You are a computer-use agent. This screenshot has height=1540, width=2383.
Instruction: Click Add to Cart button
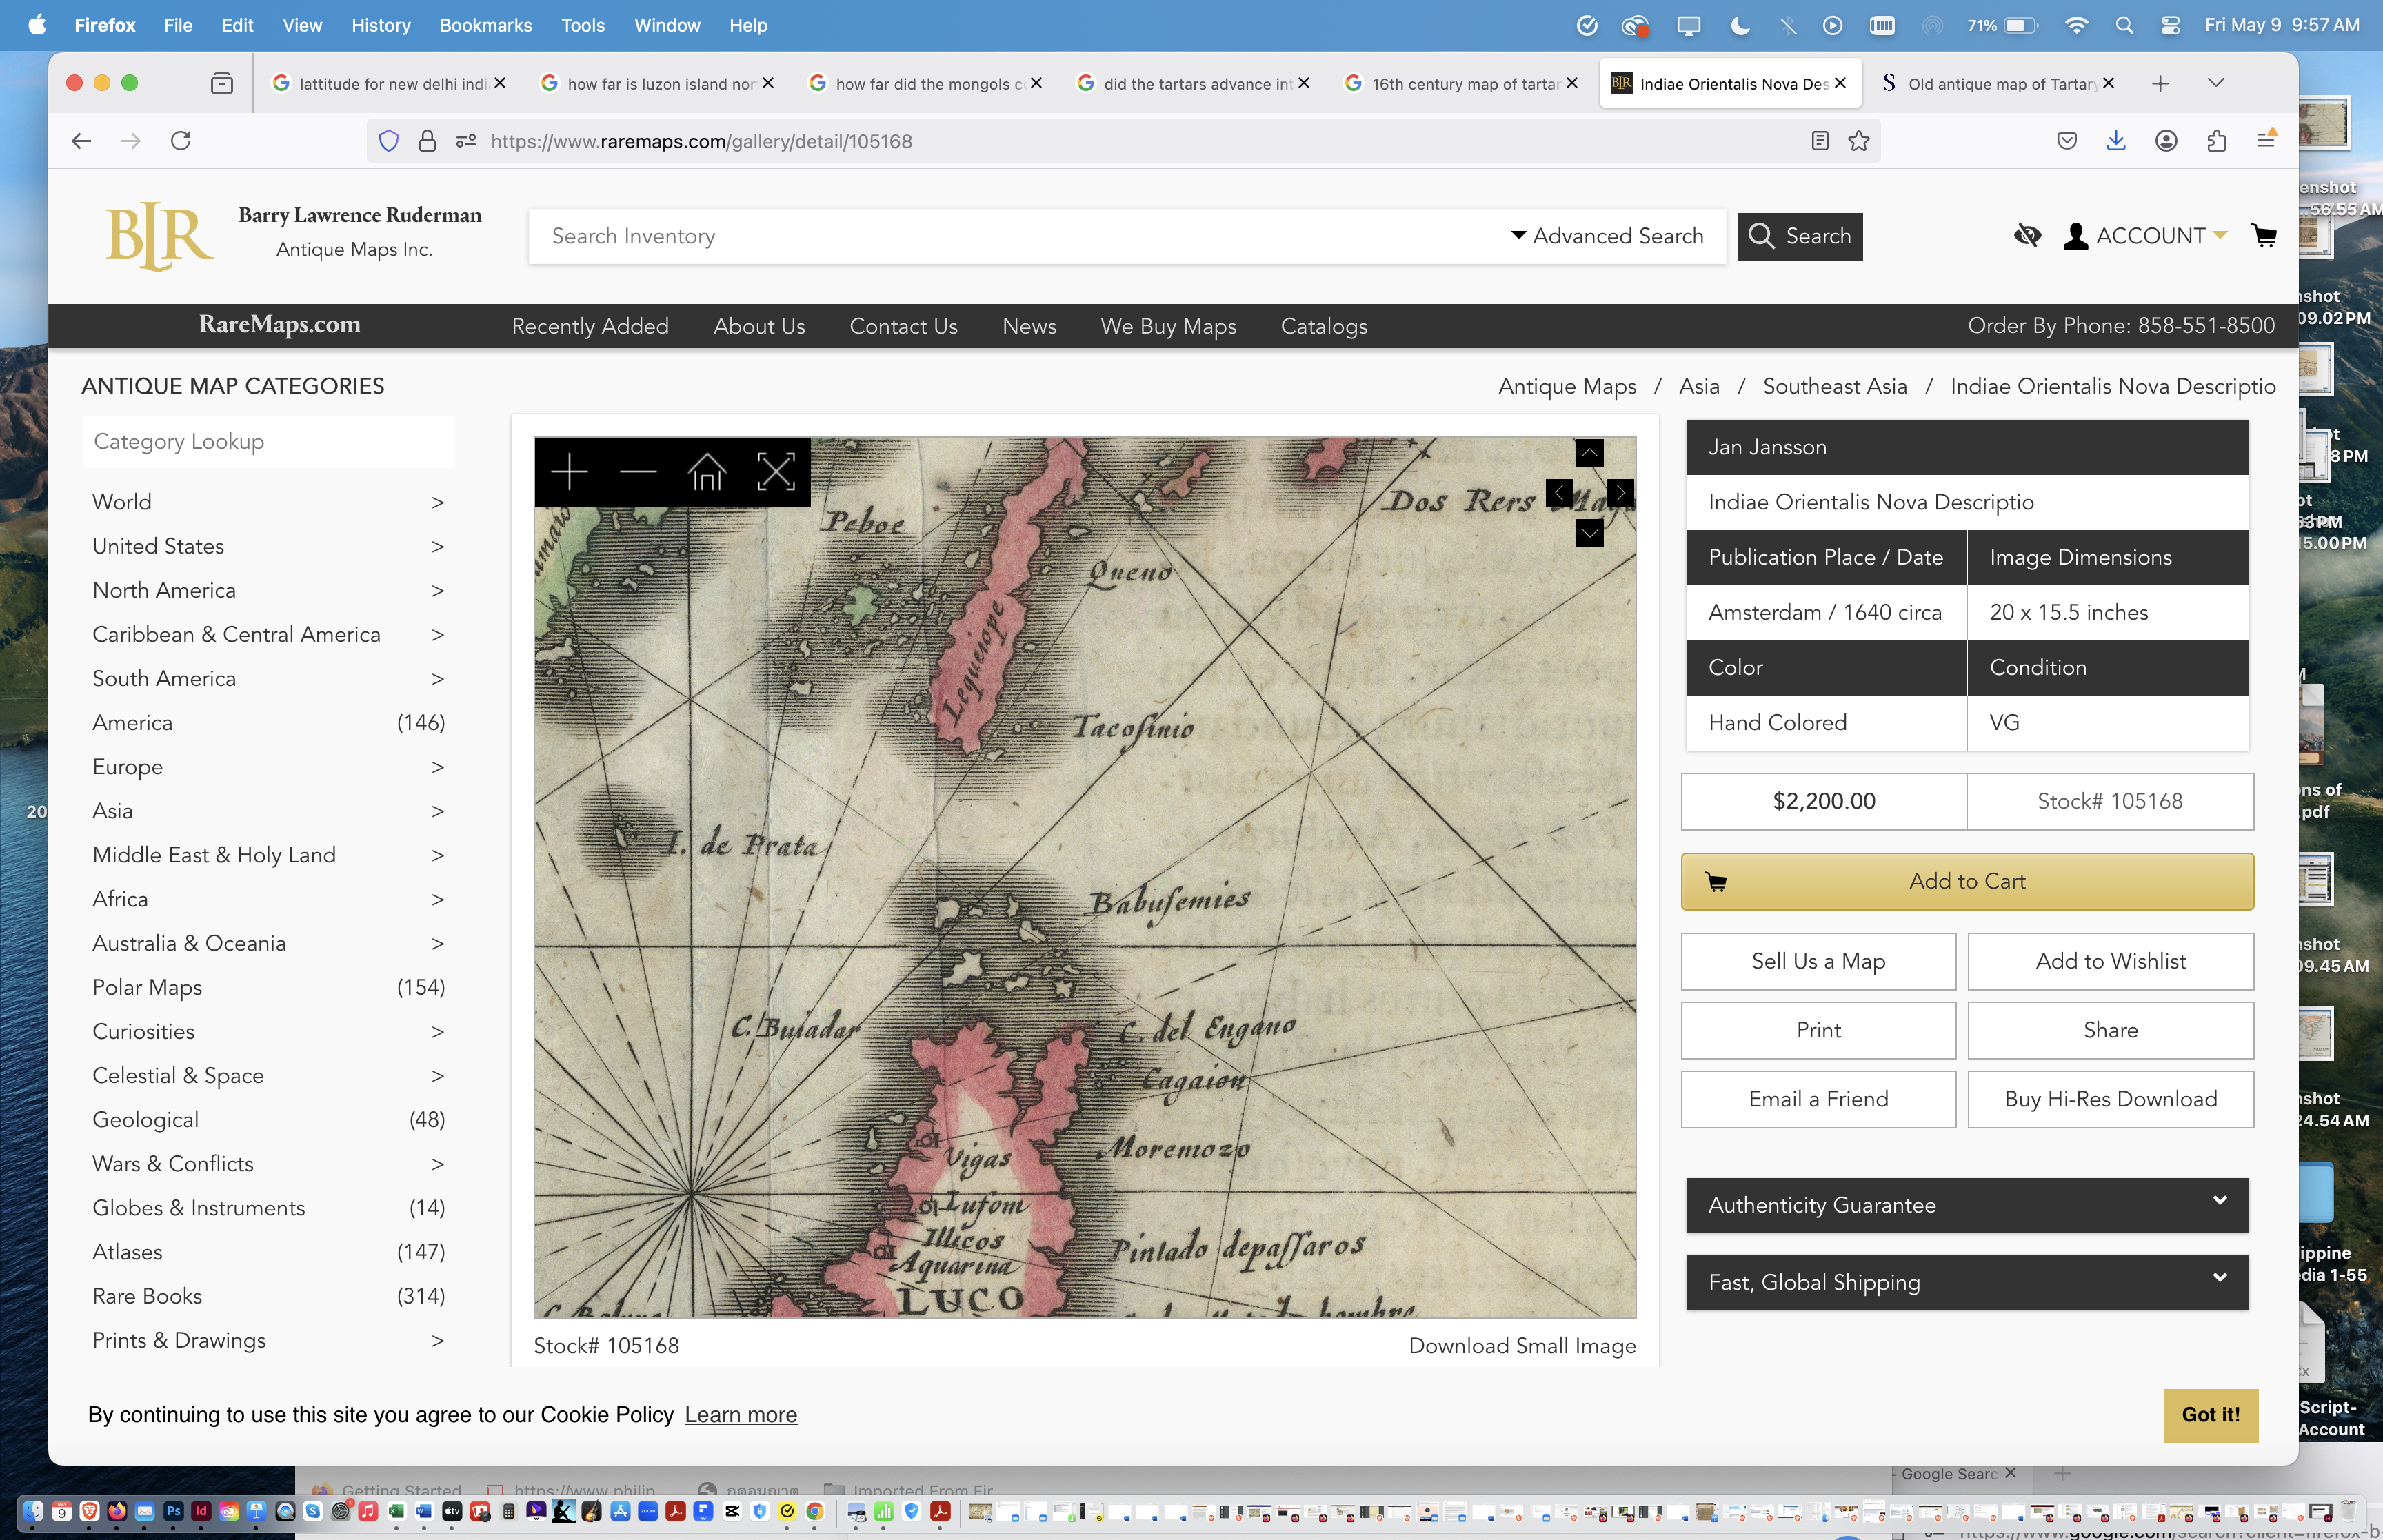point(1967,881)
